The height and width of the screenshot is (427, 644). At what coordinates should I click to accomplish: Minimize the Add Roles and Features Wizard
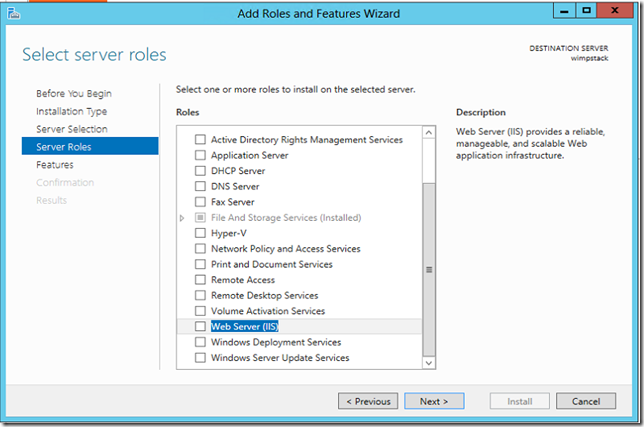(x=564, y=11)
